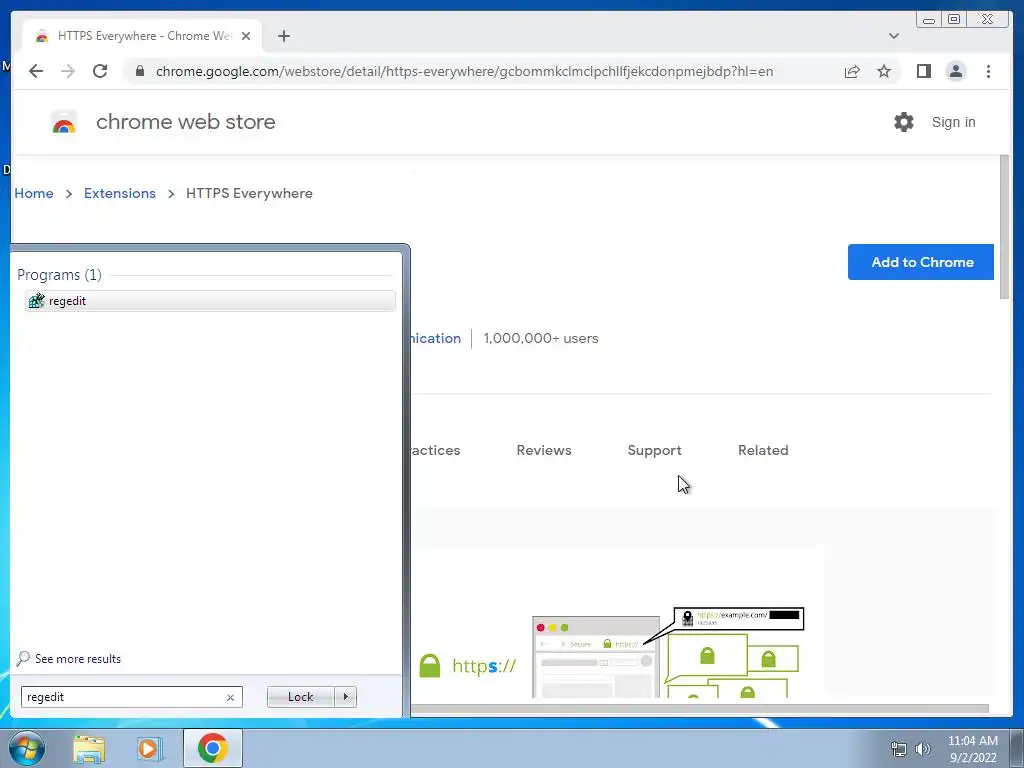Close the HTTPS Everywhere tab
Screen dimensions: 1024x768
tap(246, 36)
